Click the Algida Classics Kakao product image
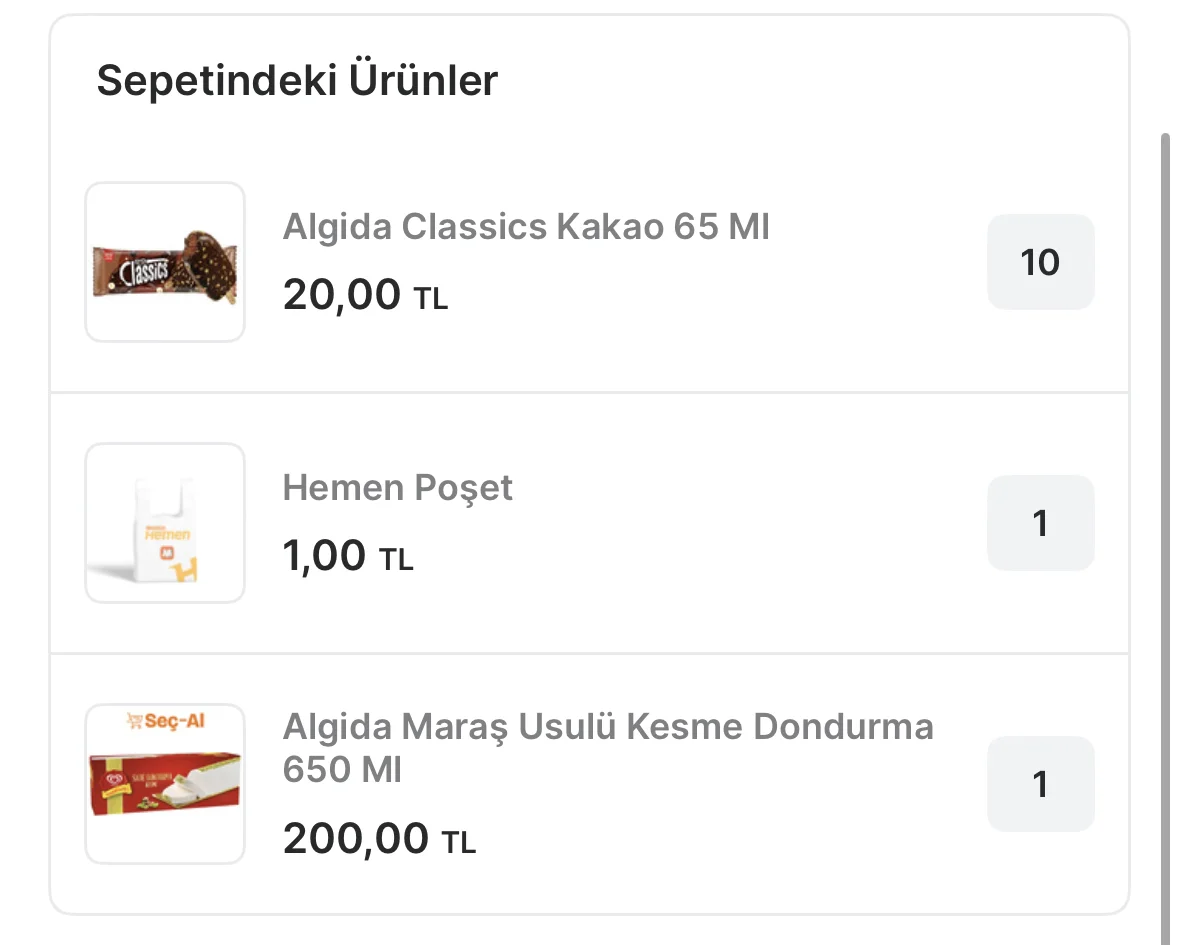The width and height of the screenshot is (1179, 945). (165, 262)
